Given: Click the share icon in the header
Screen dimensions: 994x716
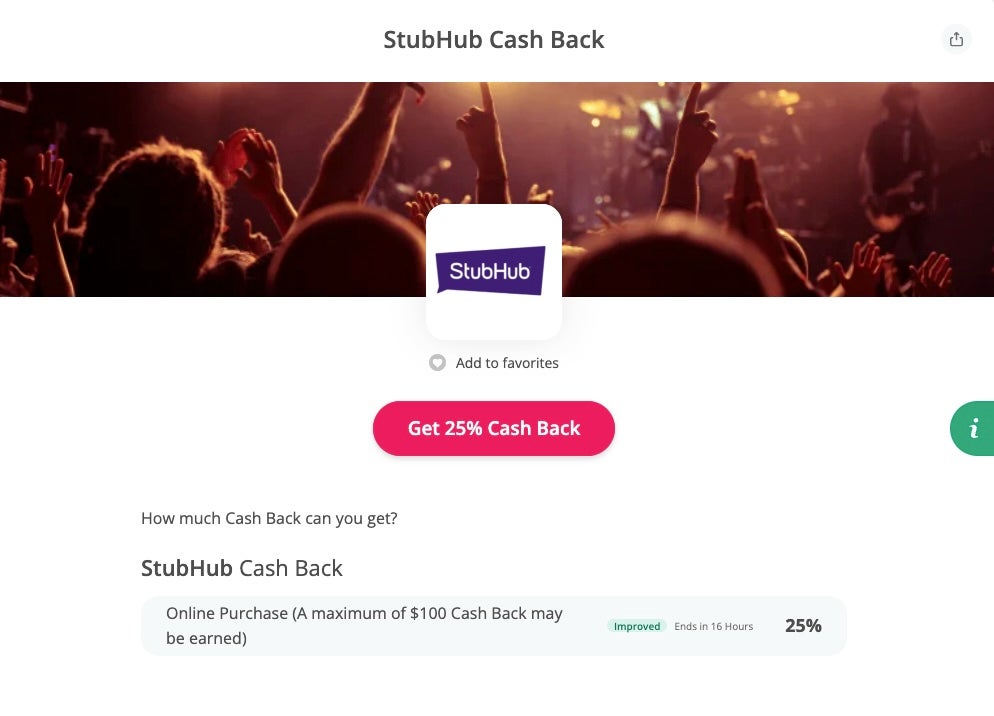Looking at the screenshot, I should (x=956, y=39).
